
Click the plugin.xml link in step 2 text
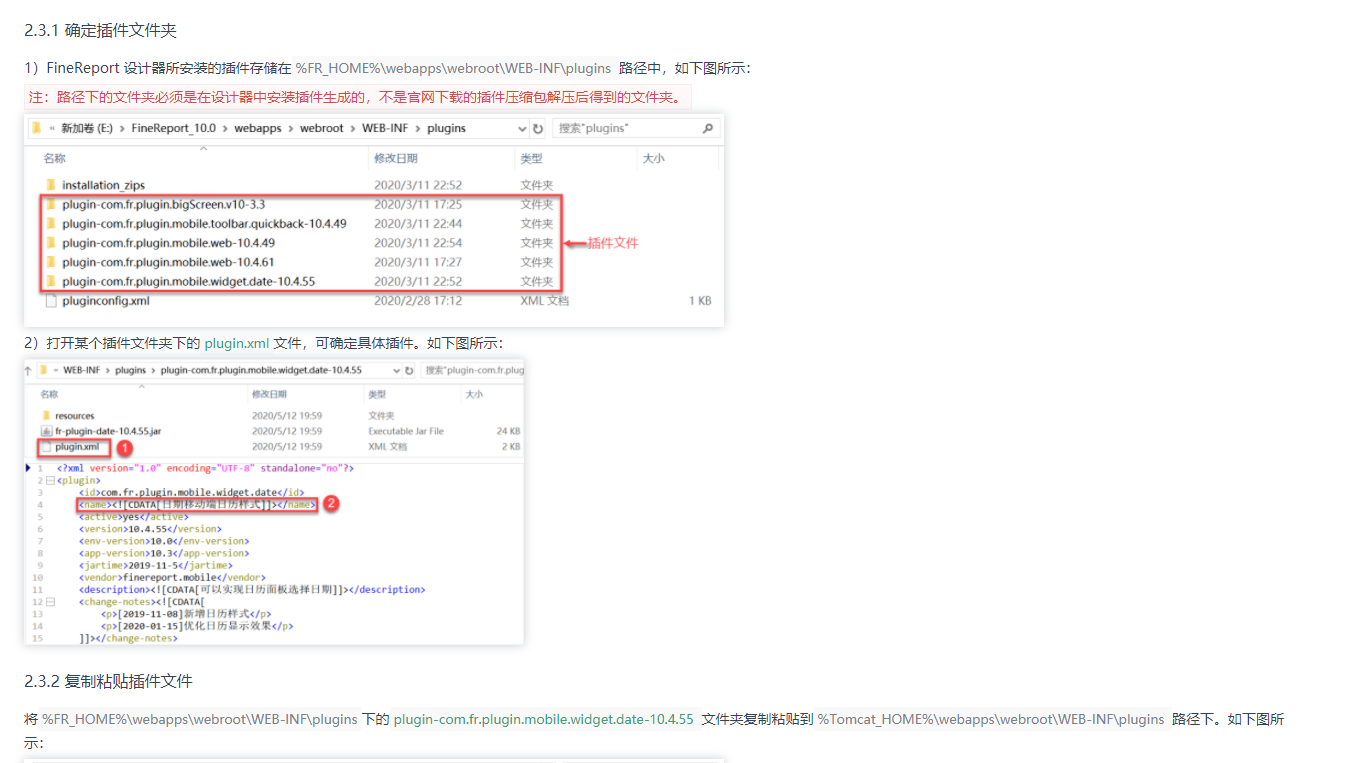click(x=237, y=343)
